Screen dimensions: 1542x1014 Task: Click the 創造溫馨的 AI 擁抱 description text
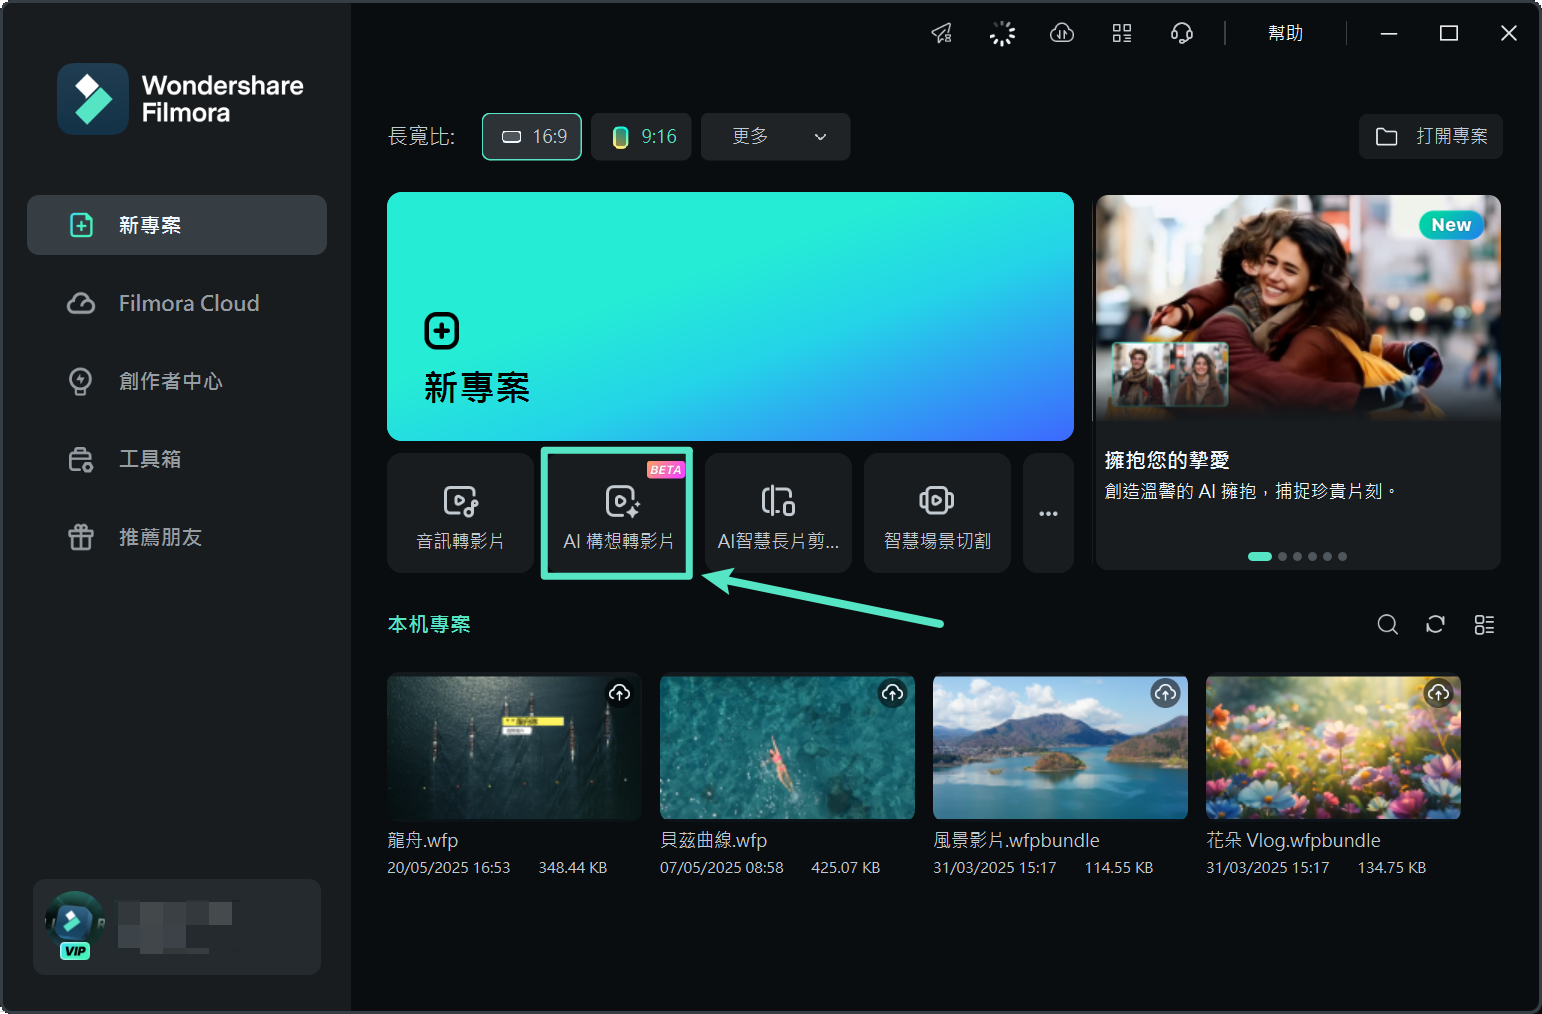tap(1250, 491)
